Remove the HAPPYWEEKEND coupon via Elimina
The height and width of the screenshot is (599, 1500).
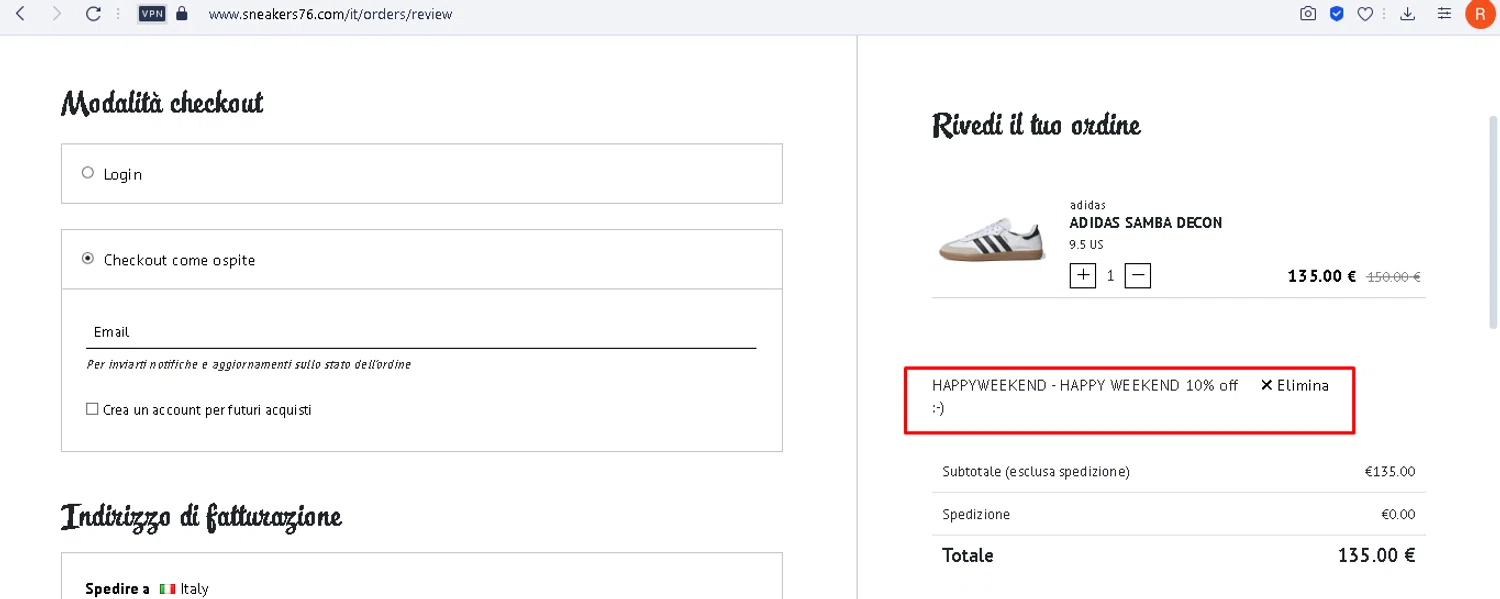pos(1295,385)
